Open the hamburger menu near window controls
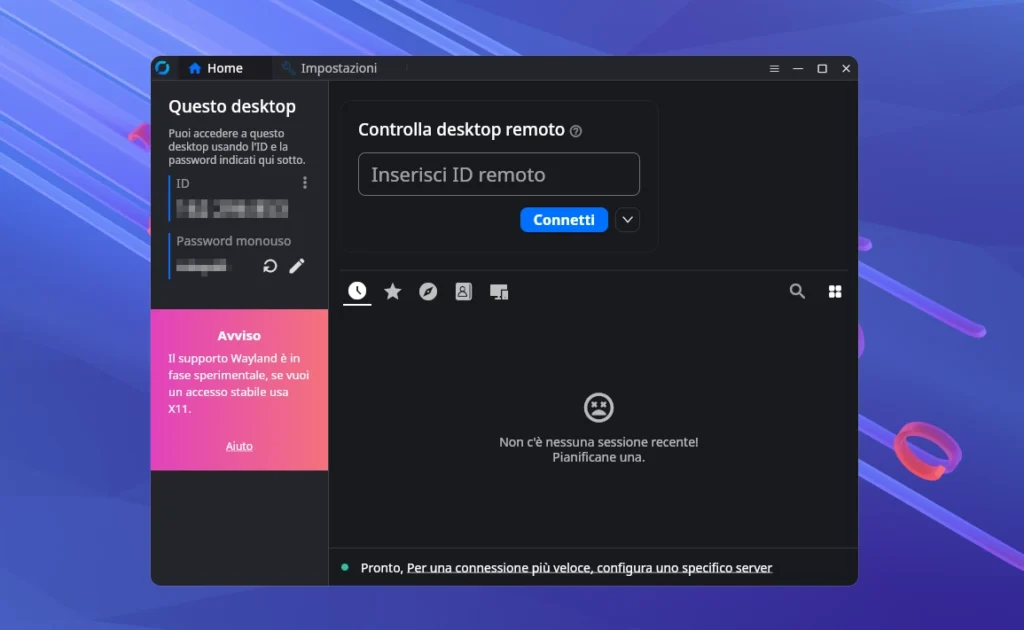The image size is (1024, 630). [x=774, y=68]
